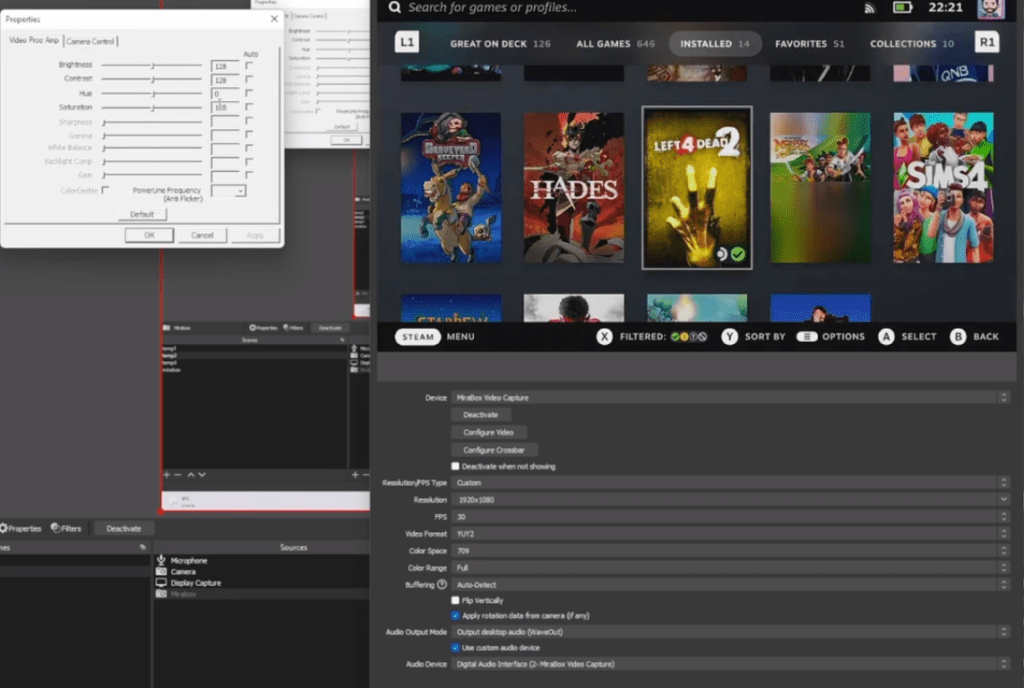Click the up arrow to move scene higher
The width and height of the screenshot is (1024, 688).
[191, 474]
